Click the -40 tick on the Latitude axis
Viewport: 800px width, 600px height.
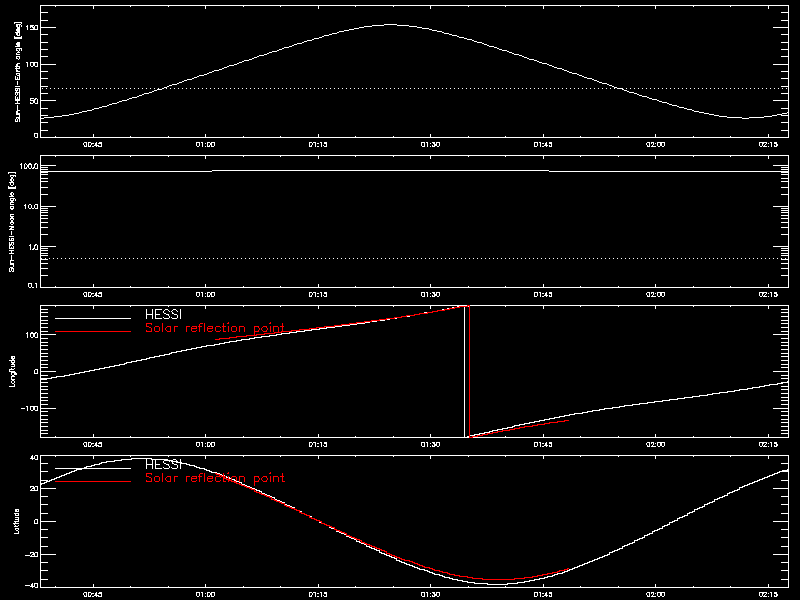32,585
